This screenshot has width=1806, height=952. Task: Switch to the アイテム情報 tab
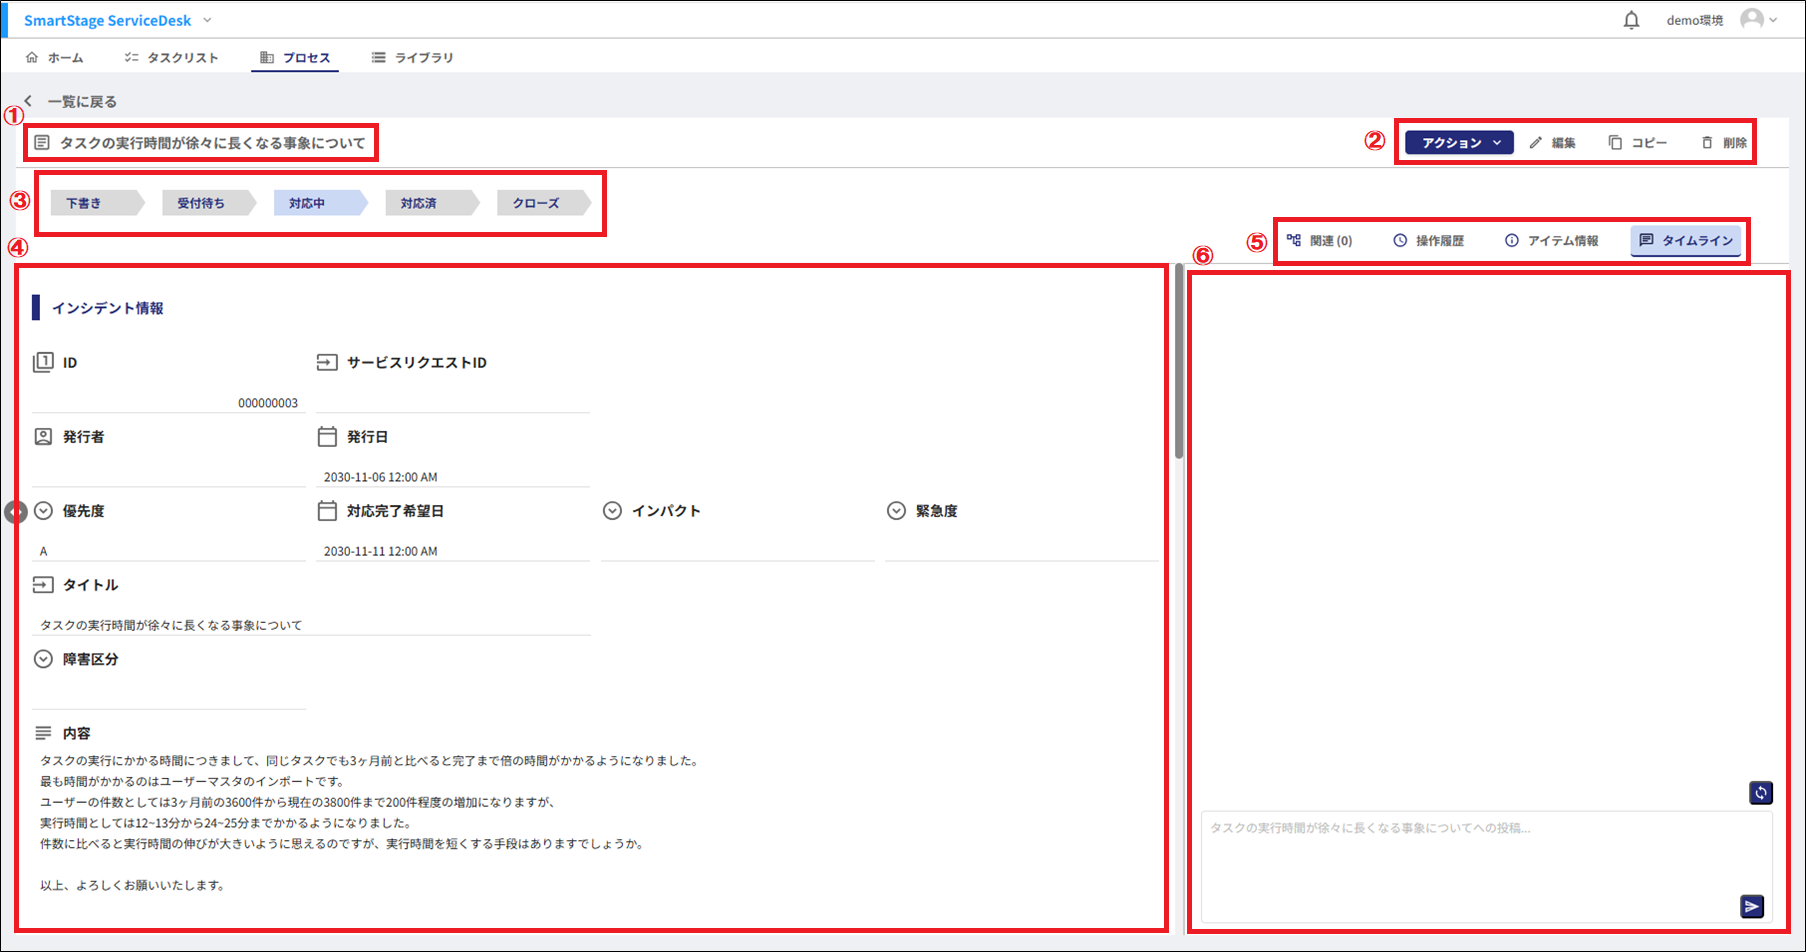(x=1551, y=241)
